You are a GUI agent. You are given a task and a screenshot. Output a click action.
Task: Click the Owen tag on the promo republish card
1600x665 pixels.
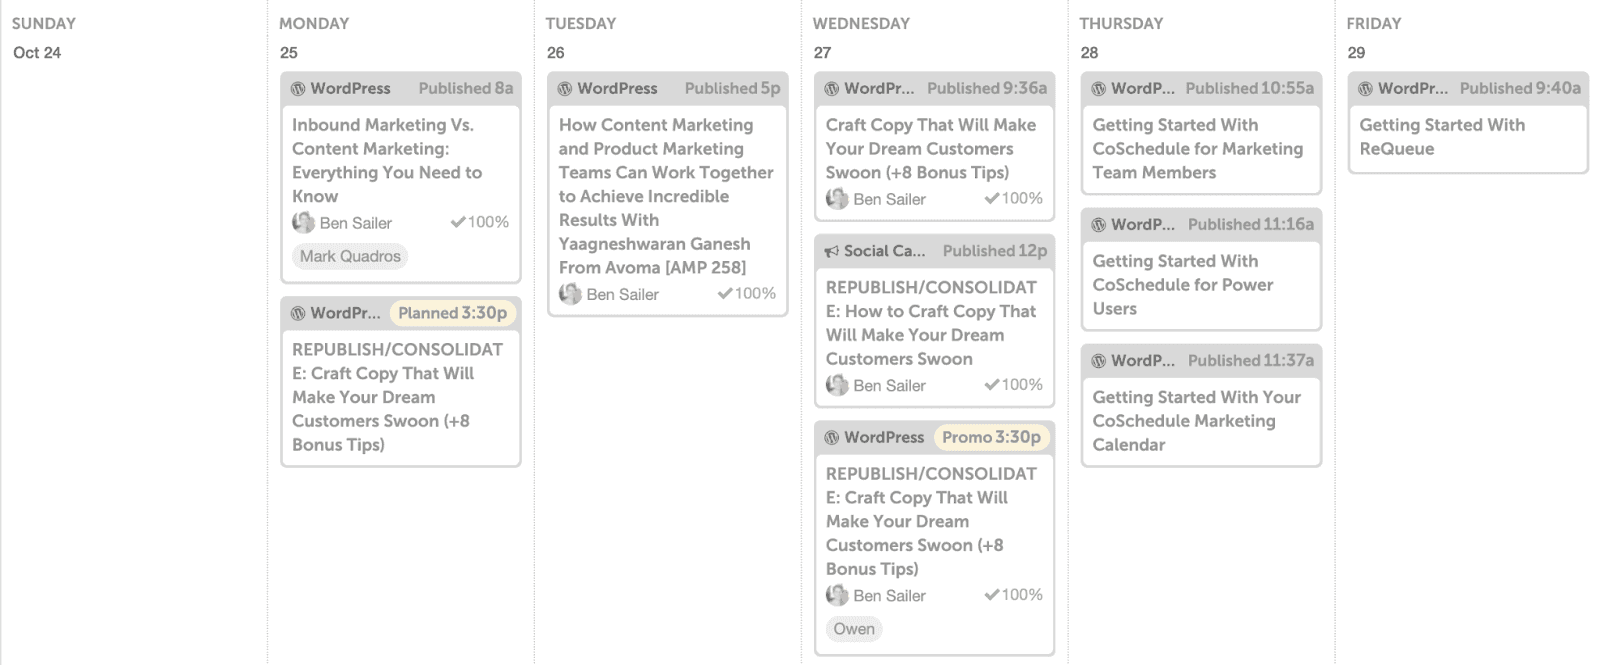[854, 629]
